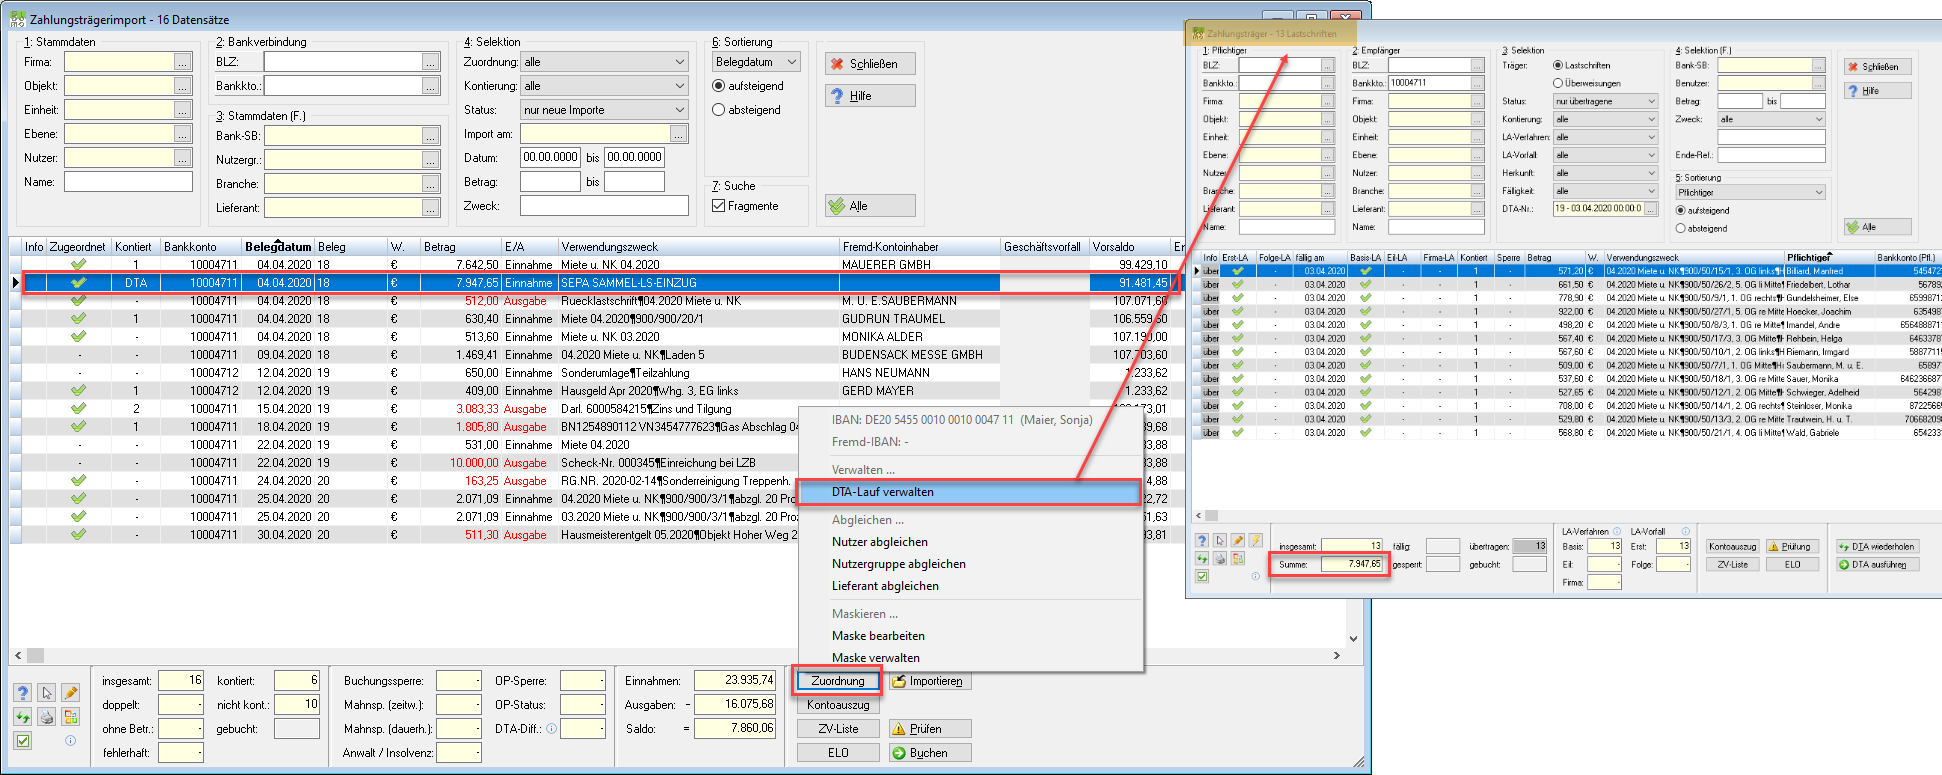The width and height of the screenshot is (1942, 775).
Task: Click the horizontal scrollbar of the Zahlungsträger table
Action: coord(1568,516)
